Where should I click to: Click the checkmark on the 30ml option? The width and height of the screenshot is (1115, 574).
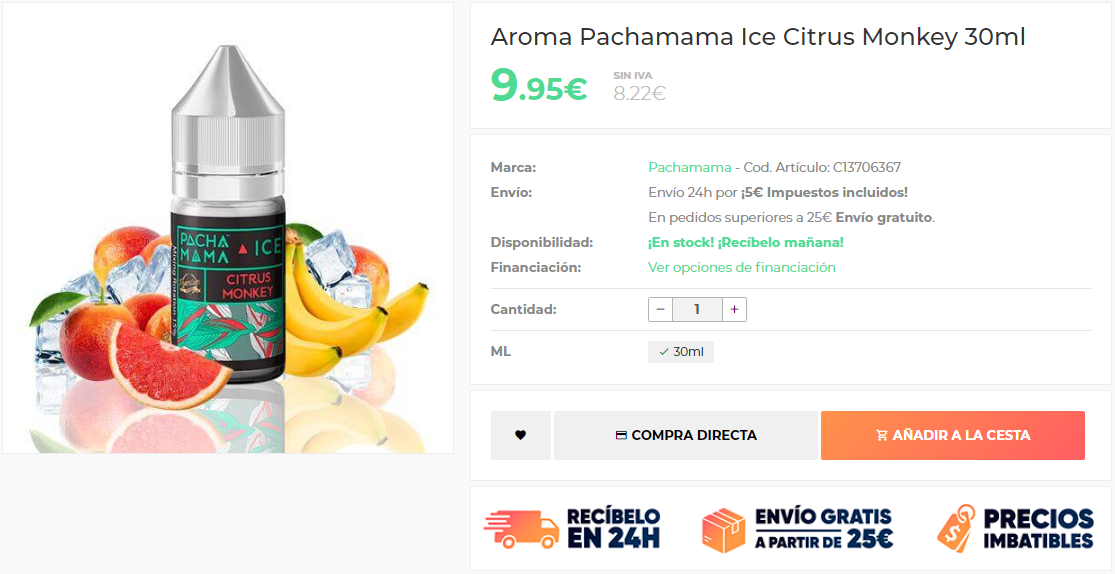[x=663, y=352]
